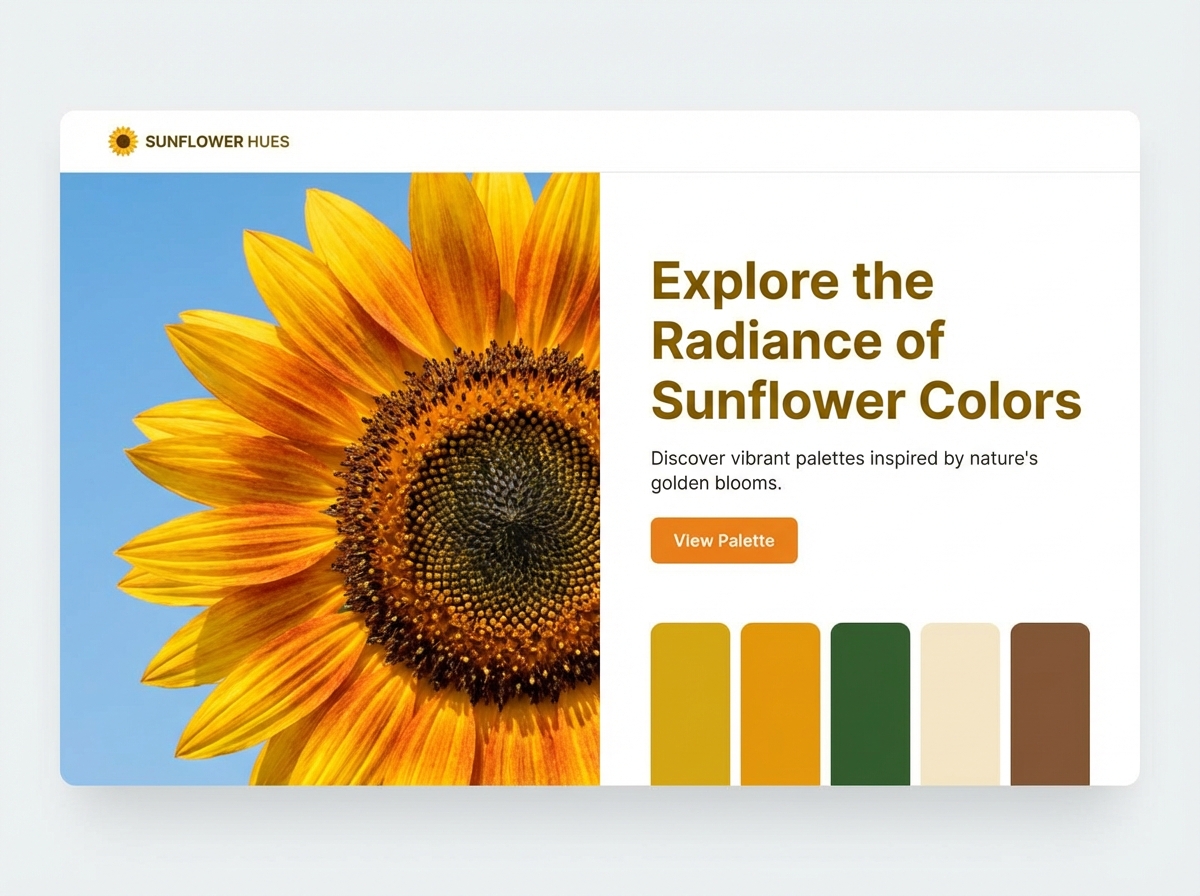
Task: Select the description text about golden blooms
Action: pyautogui.click(x=846, y=470)
